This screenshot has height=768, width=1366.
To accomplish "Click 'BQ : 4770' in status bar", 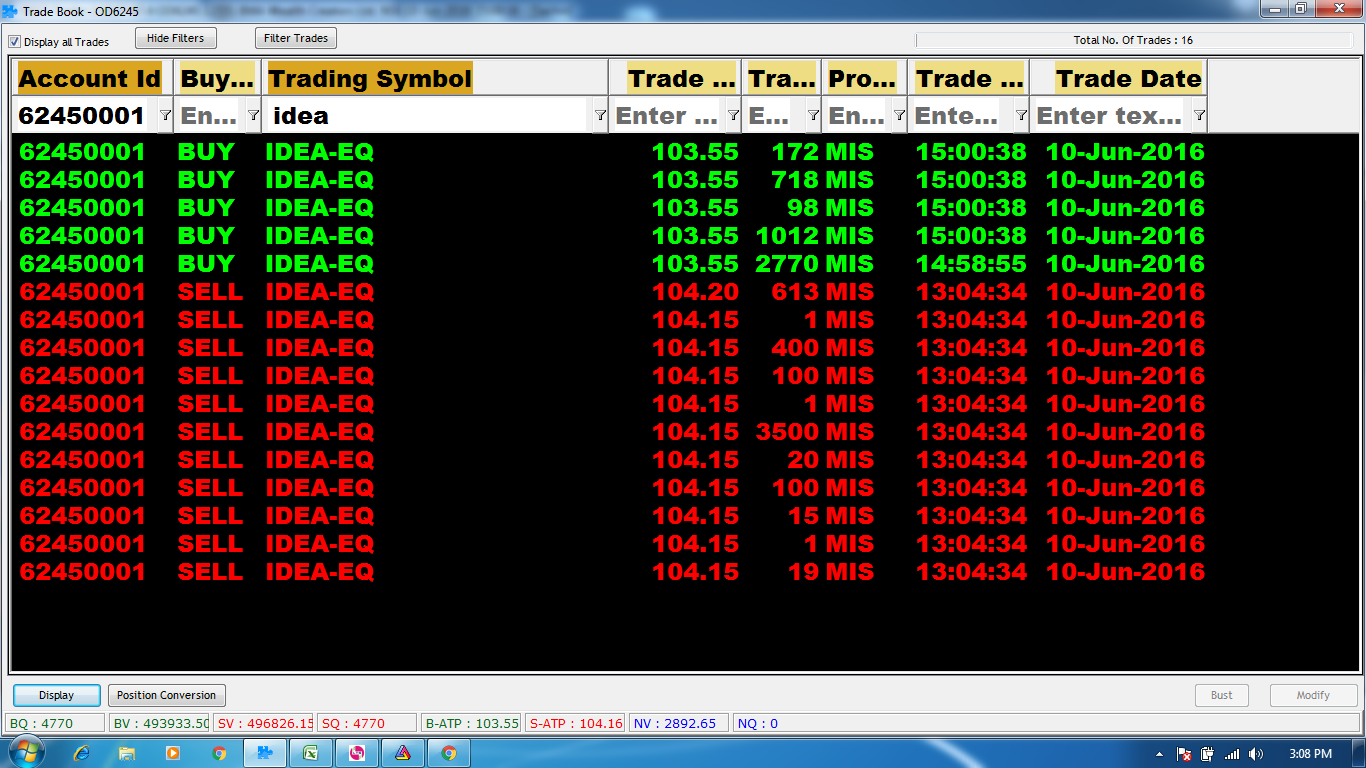I will (55, 723).
